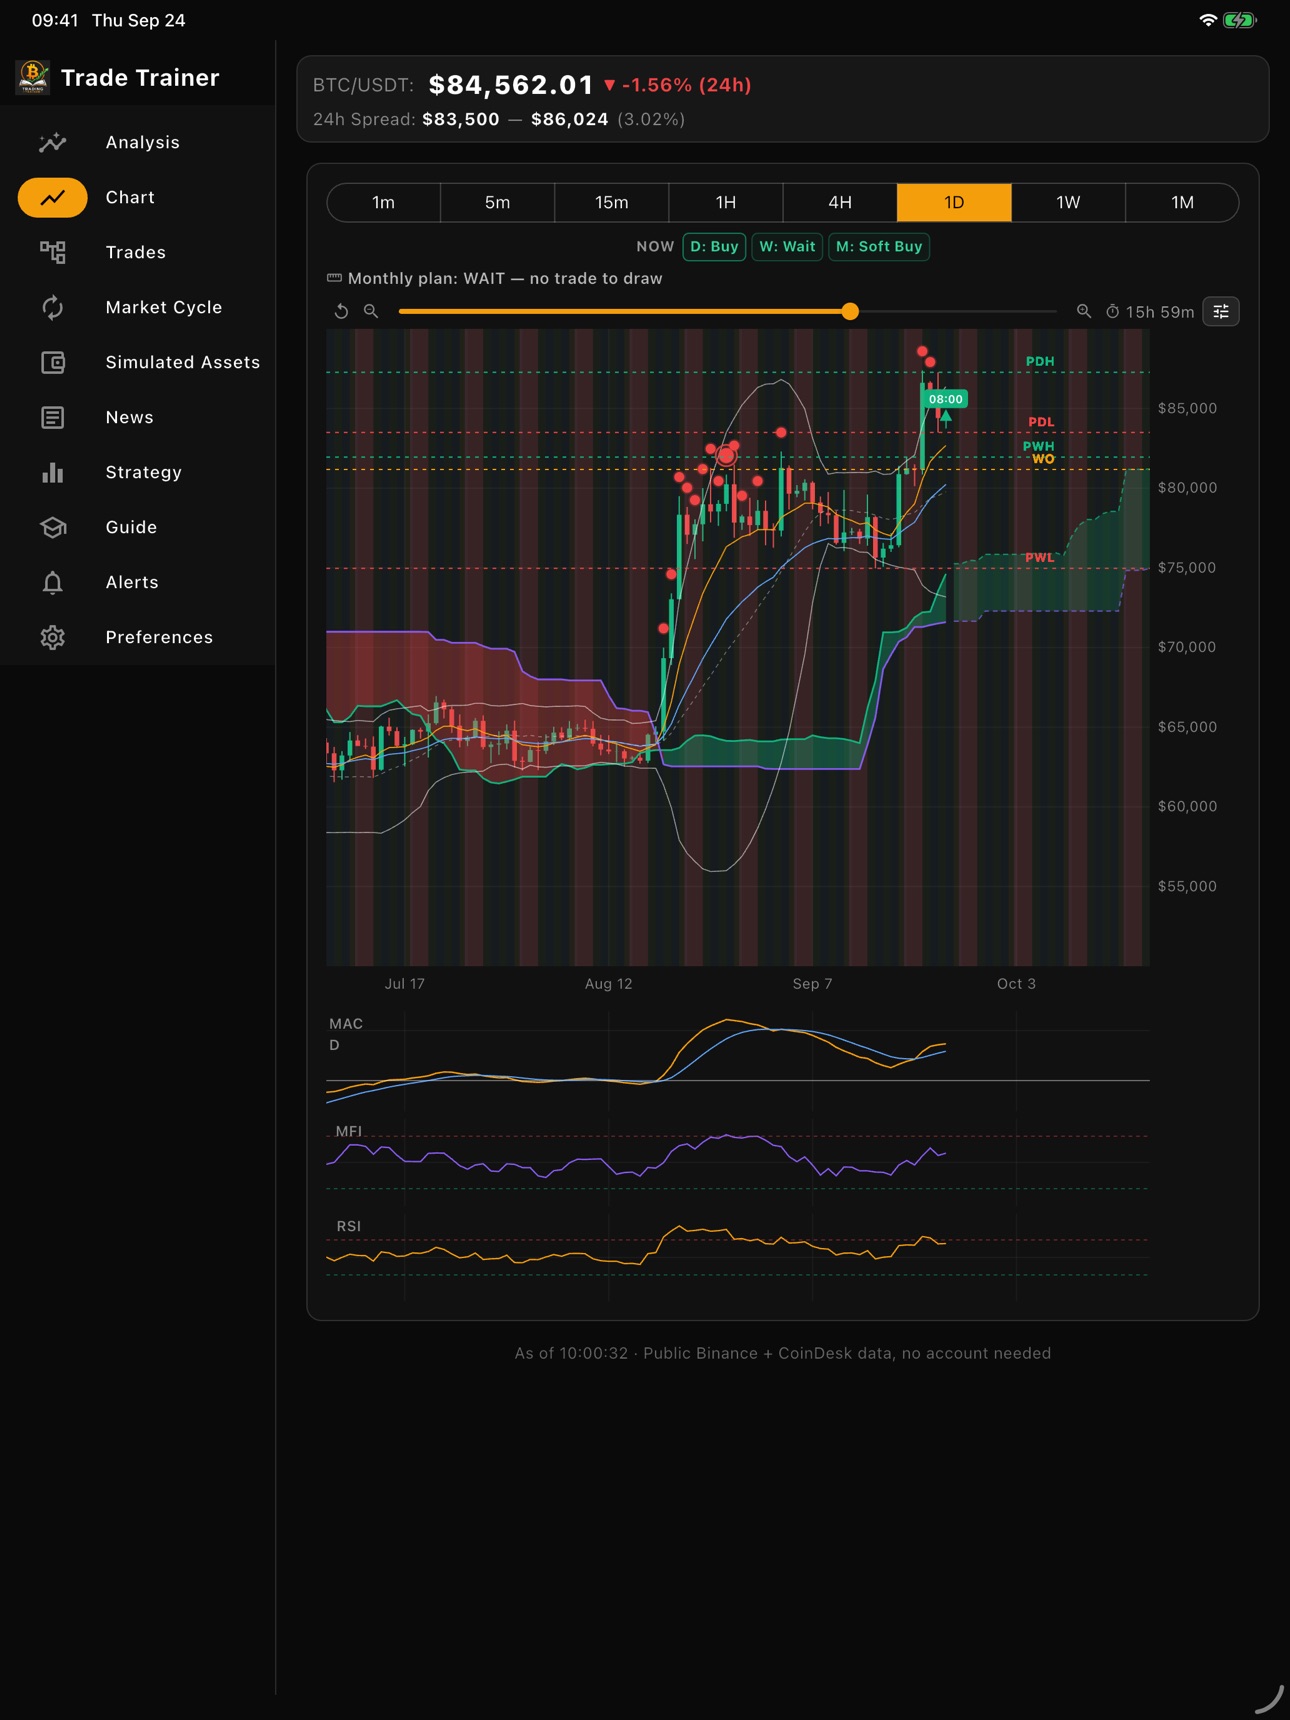Screen dimensions: 1290x1720
Task: Click the 08:00 price marker on chart
Action: 945,400
